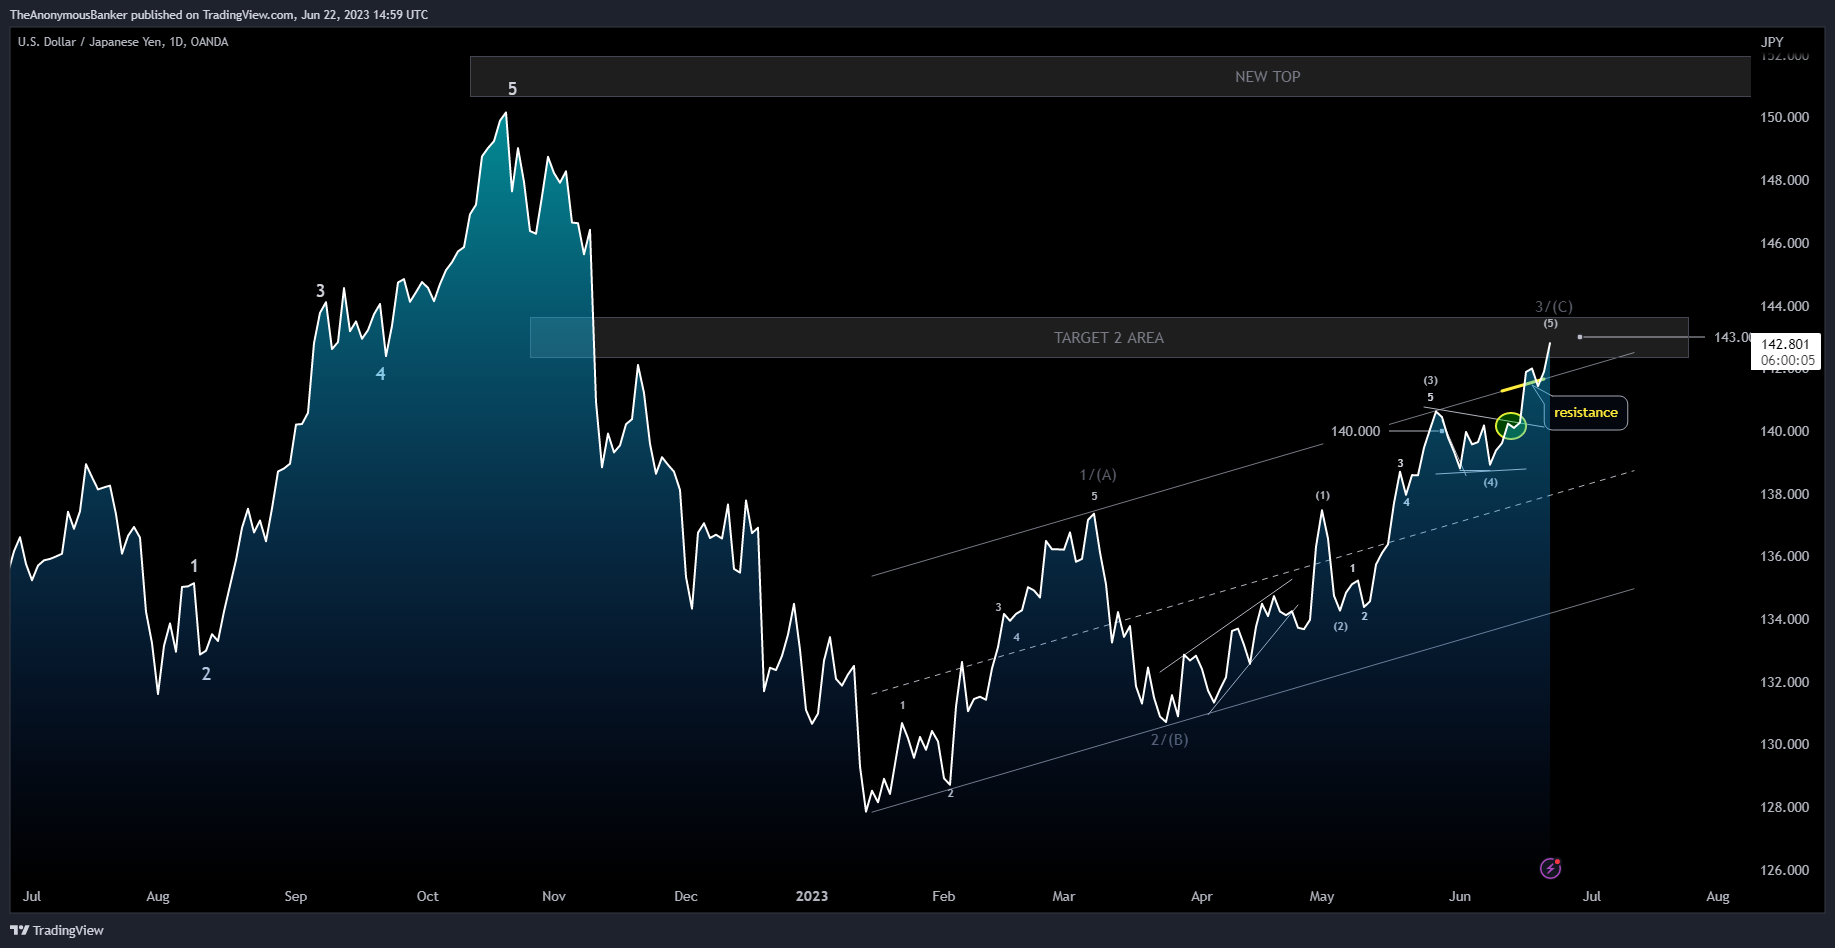
Task: Click the 'resistance' callout label
Action: [x=1586, y=413]
